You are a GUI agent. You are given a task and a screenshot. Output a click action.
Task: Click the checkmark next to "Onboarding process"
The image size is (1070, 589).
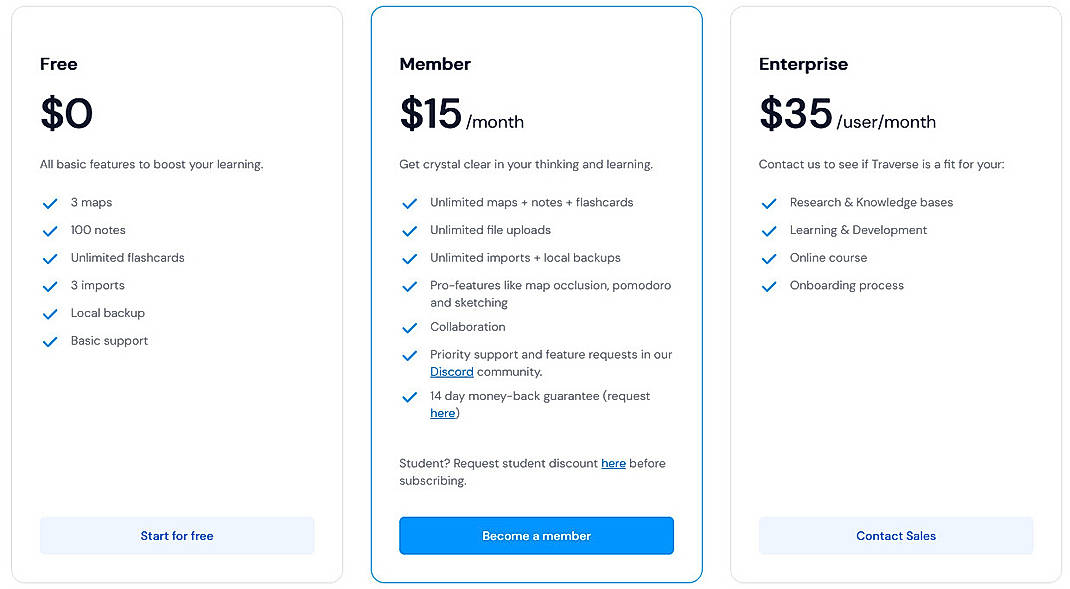pyautogui.click(x=768, y=285)
